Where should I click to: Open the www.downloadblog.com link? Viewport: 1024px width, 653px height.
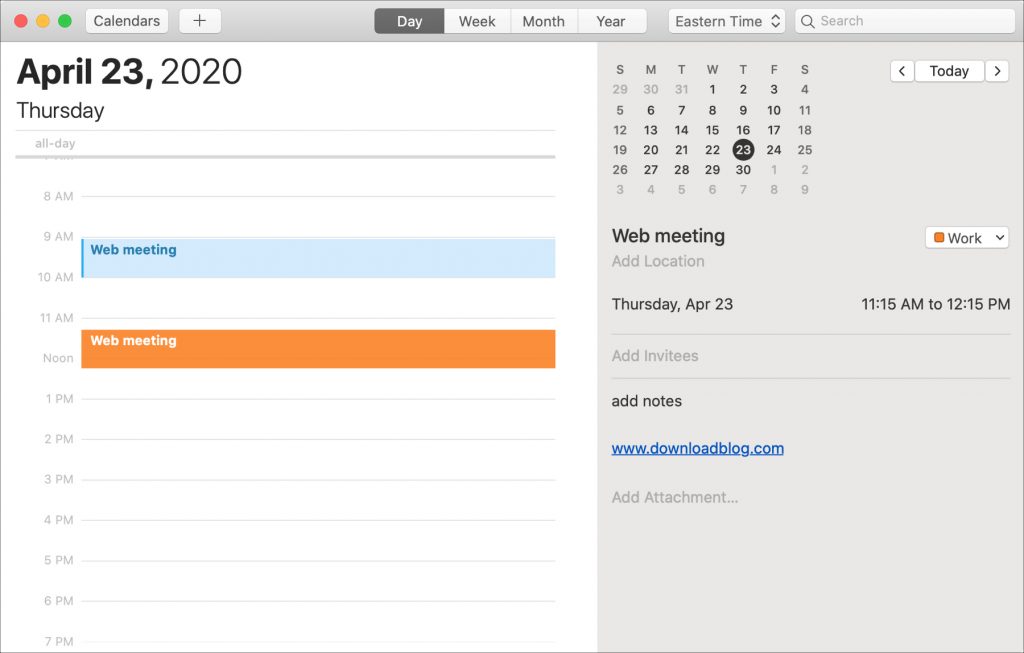tap(696, 448)
